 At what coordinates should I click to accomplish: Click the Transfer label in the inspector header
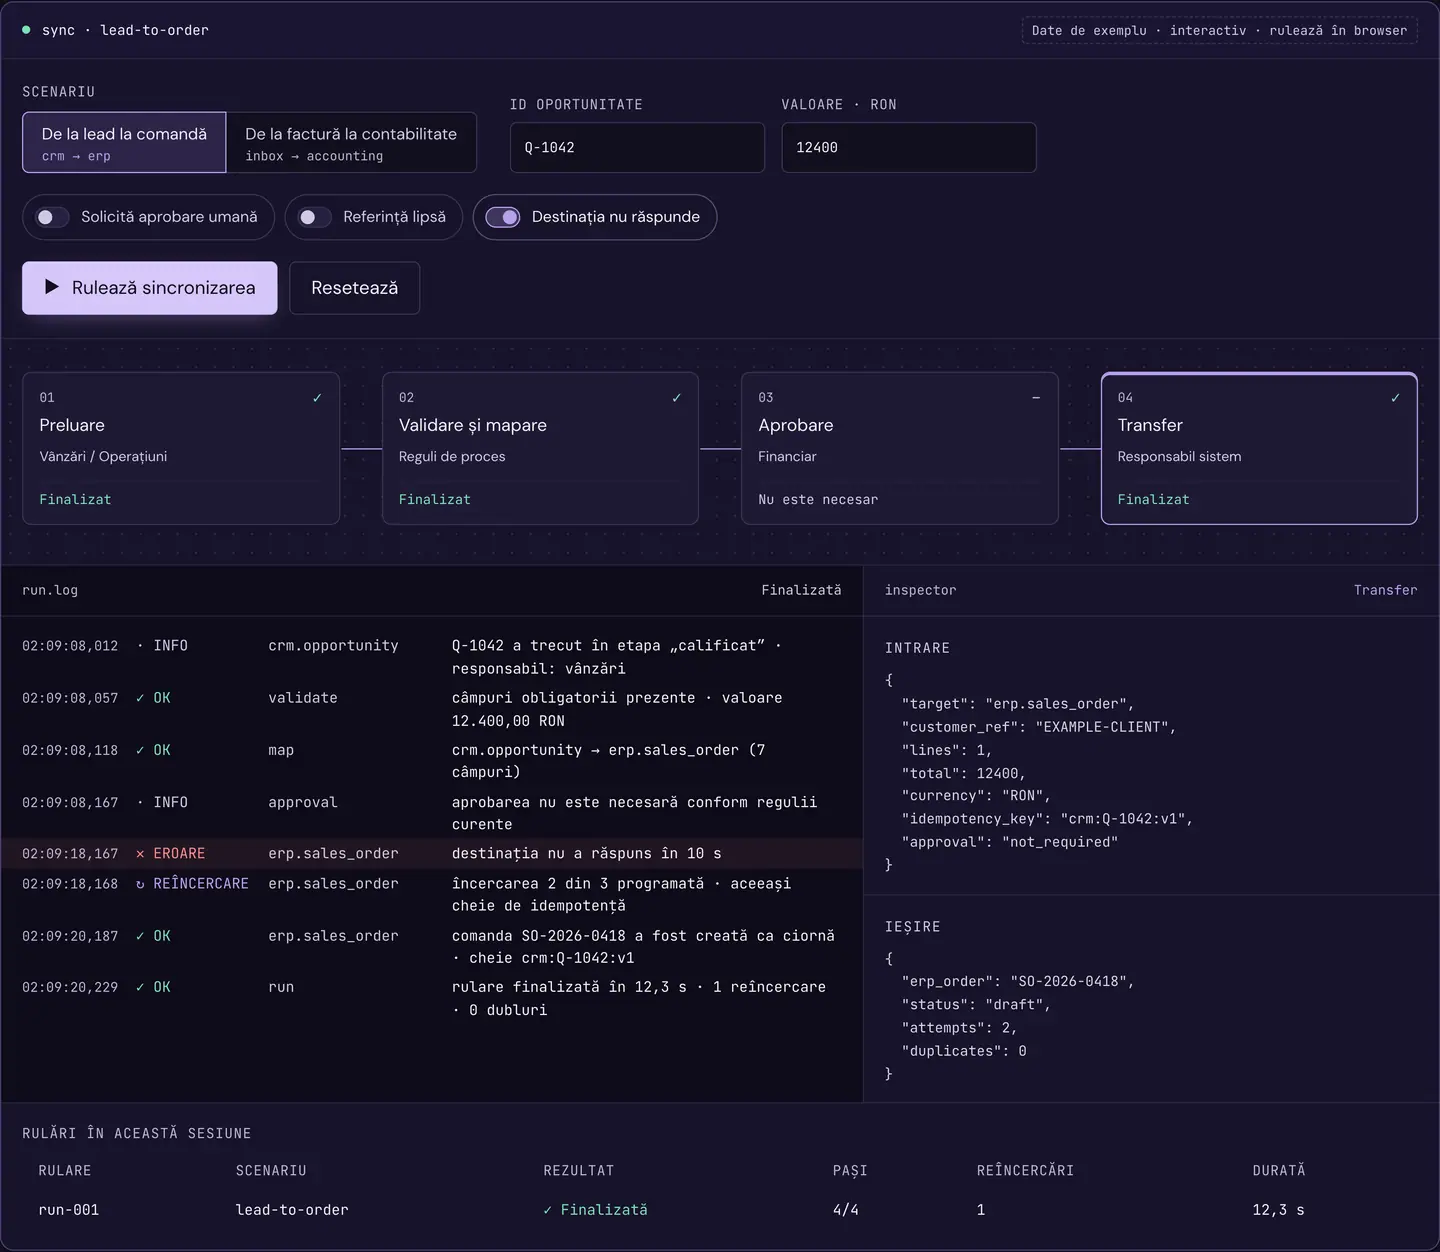1385,590
